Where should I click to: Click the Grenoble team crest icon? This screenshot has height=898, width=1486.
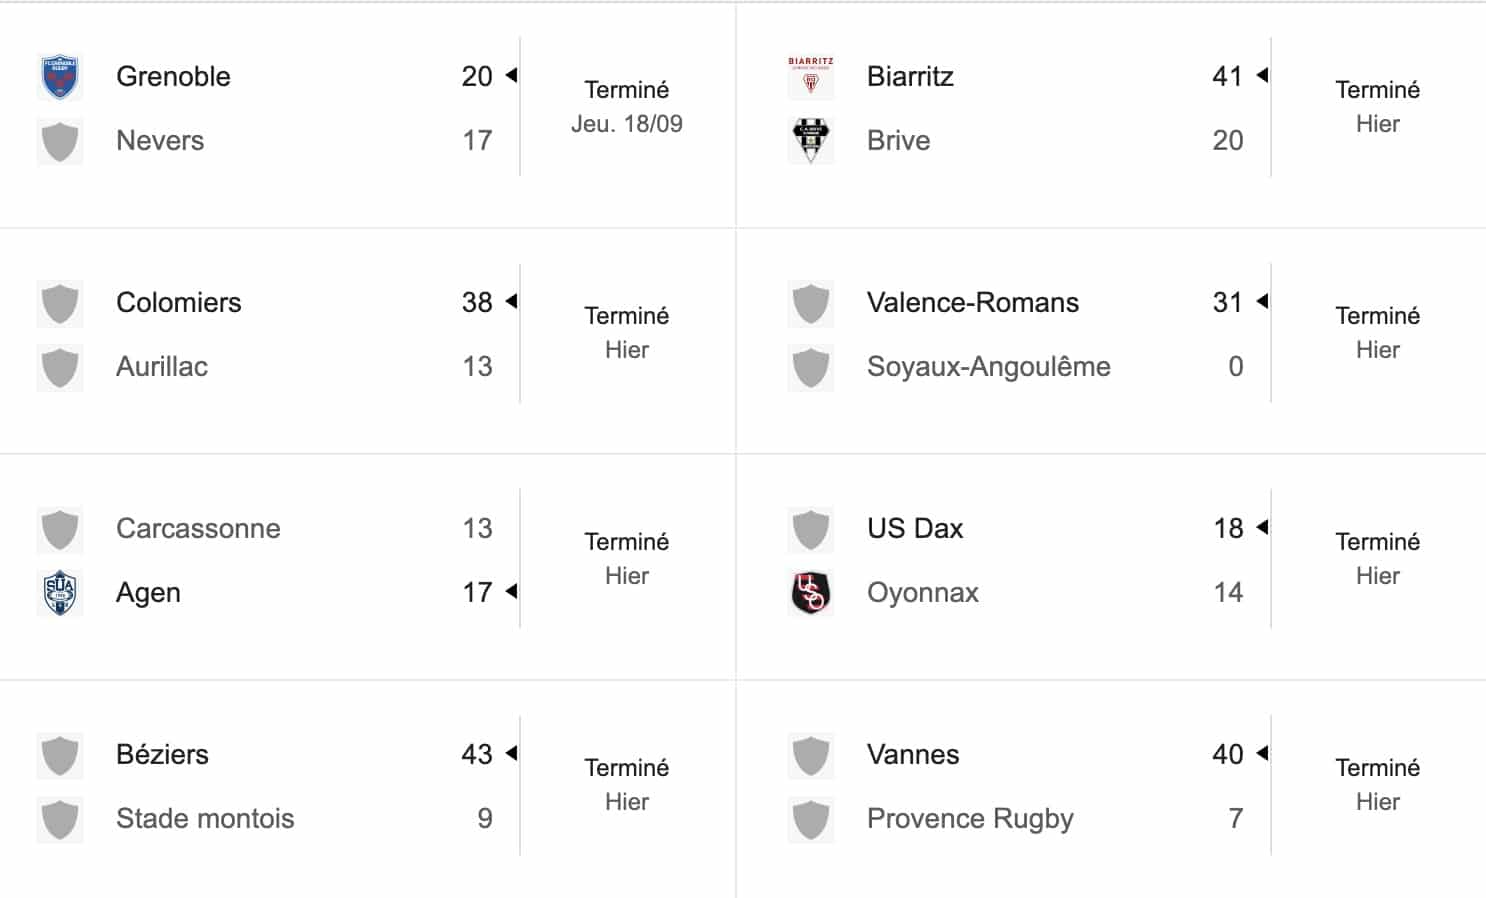coord(60,77)
